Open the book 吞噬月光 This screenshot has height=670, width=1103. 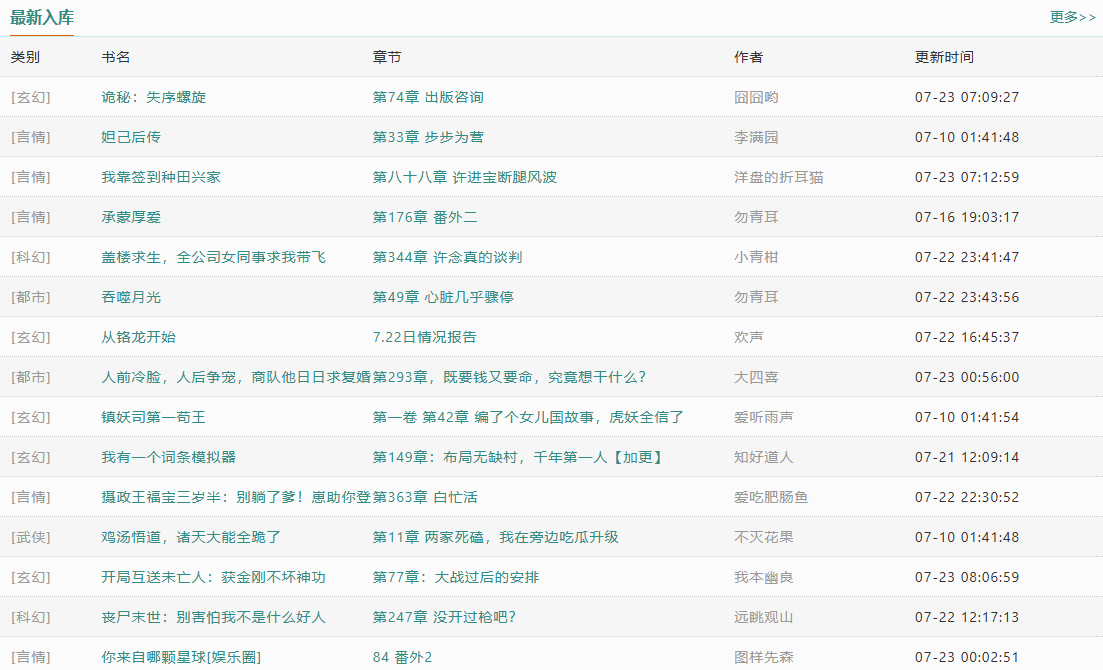pos(131,298)
